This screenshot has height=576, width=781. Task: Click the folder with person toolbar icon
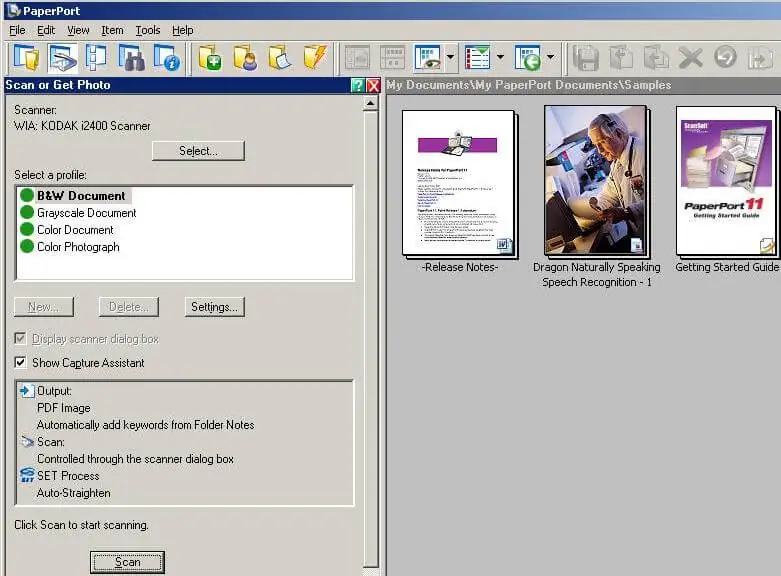tap(245, 57)
